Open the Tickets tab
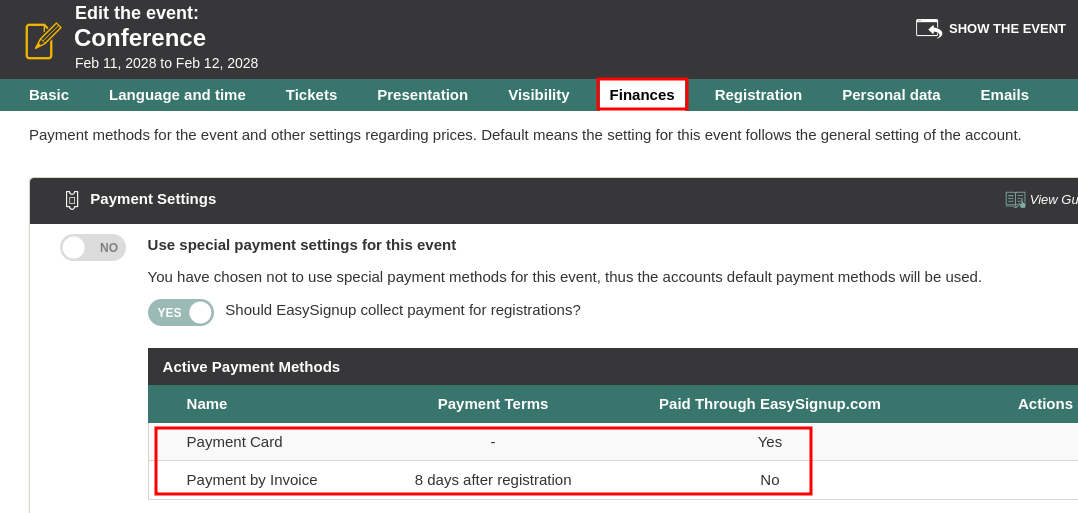The height and width of the screenshot is (513, 1078). click(x=311, y=95)
